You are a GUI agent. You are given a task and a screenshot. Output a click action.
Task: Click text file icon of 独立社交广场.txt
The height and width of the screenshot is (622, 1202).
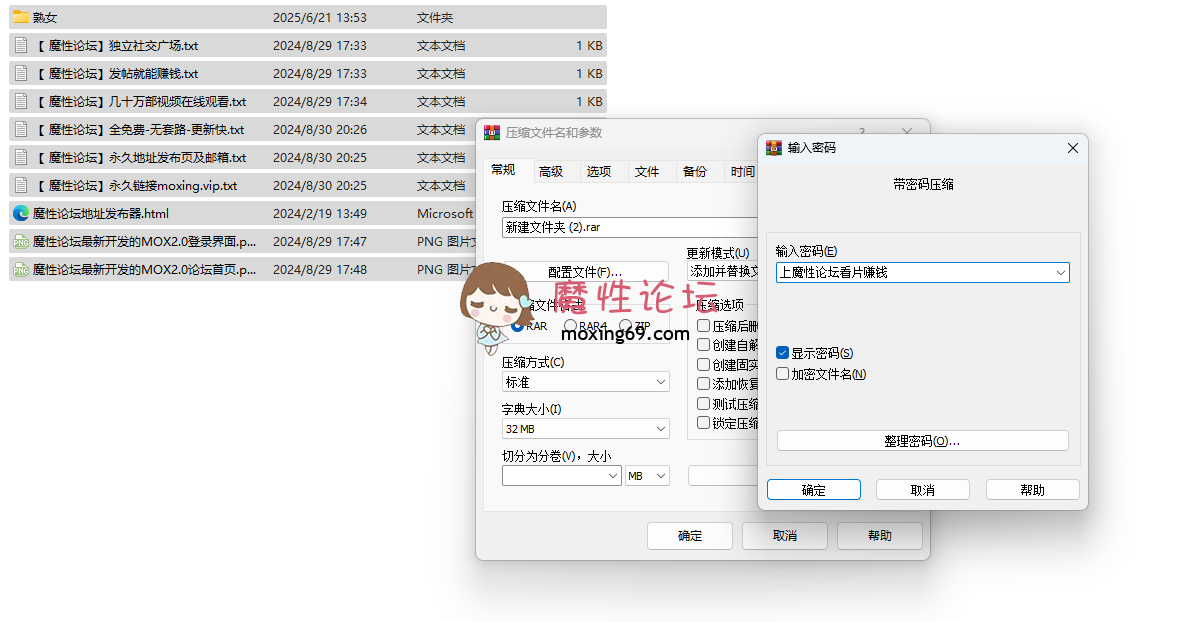click(20, 45)
